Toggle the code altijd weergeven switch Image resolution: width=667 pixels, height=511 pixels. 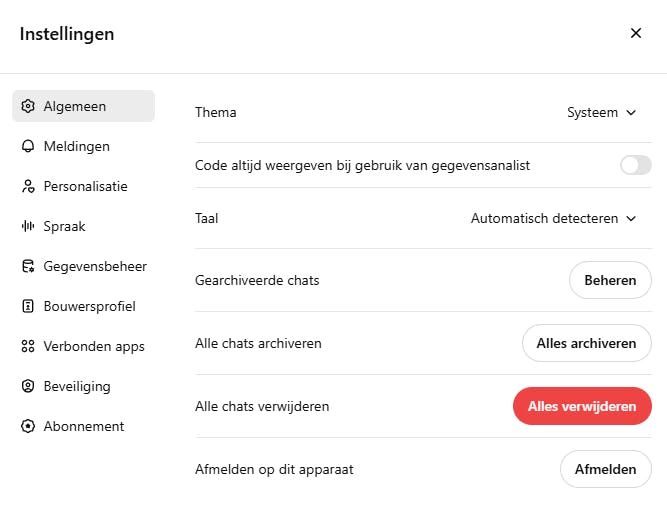(x=635, y=165)
